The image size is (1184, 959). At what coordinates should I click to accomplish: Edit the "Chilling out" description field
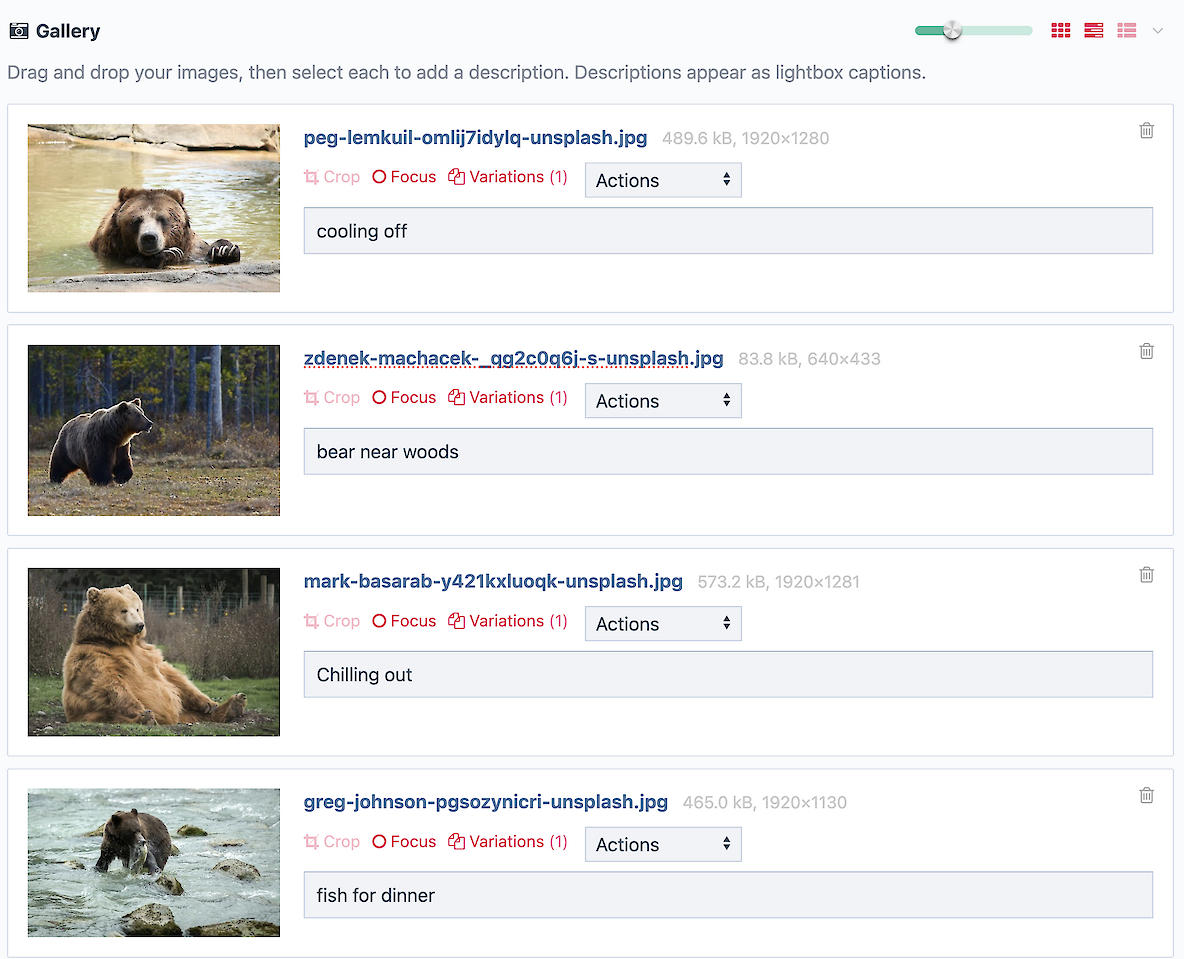pyautogui.click(x=728, y=674)
